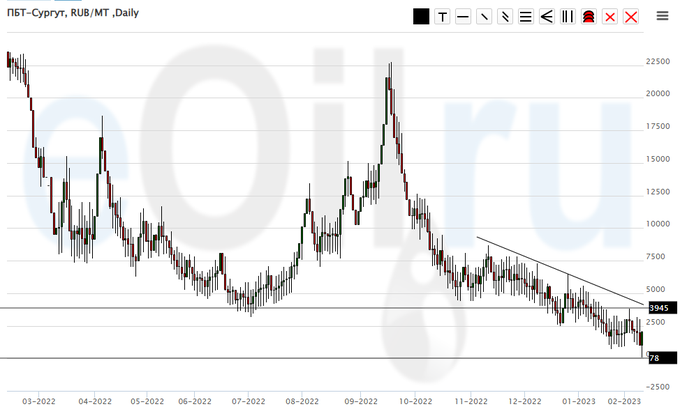Click the 03-2022 date axis label

coord(39,401)
